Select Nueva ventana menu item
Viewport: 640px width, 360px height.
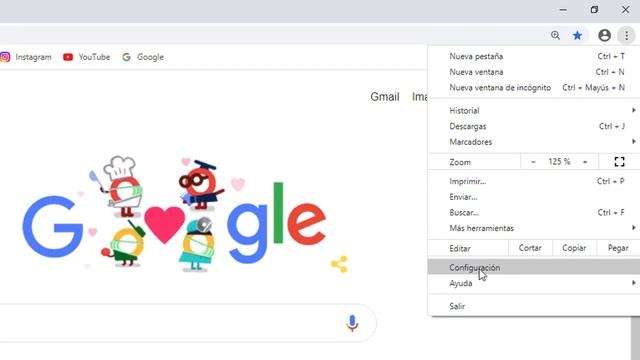pos(534,72)
